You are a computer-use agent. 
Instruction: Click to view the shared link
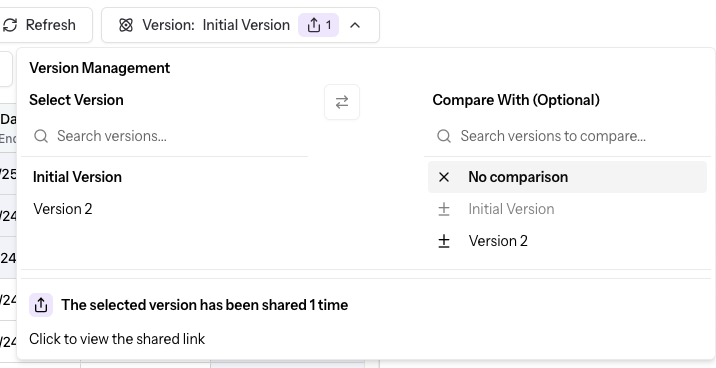point(117,339)
